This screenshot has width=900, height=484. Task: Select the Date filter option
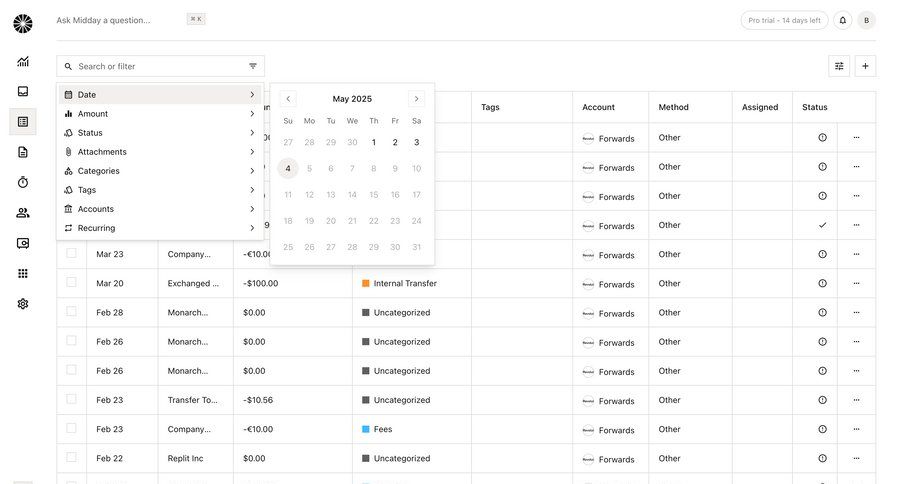[160, 95]
